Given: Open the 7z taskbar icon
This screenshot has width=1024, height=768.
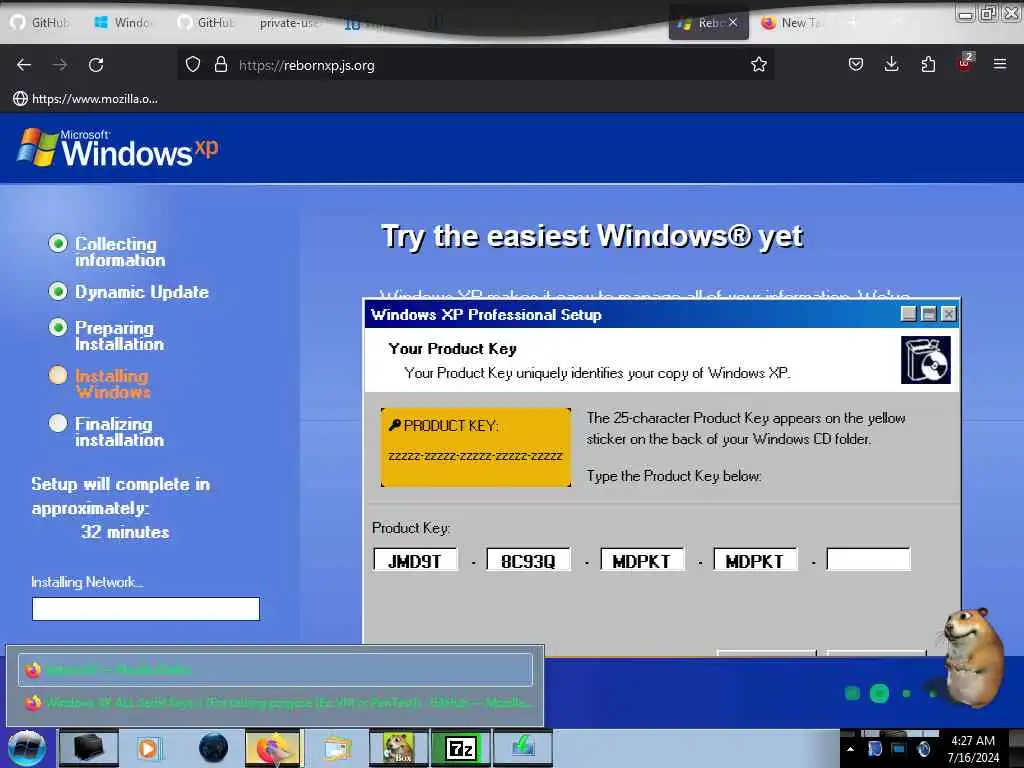Looking at the screenshot, I should 460,748.
